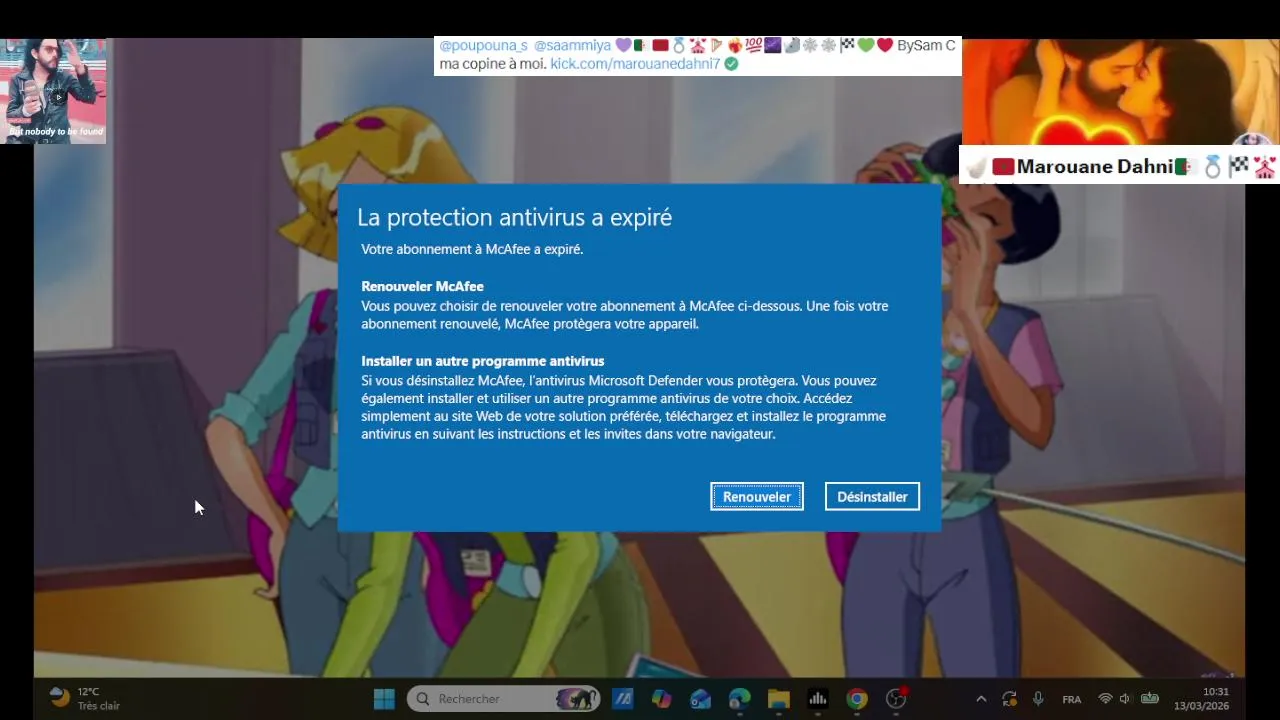Click the sync update tray icon
The image size is (1280, 720).
coord(1009,699)
